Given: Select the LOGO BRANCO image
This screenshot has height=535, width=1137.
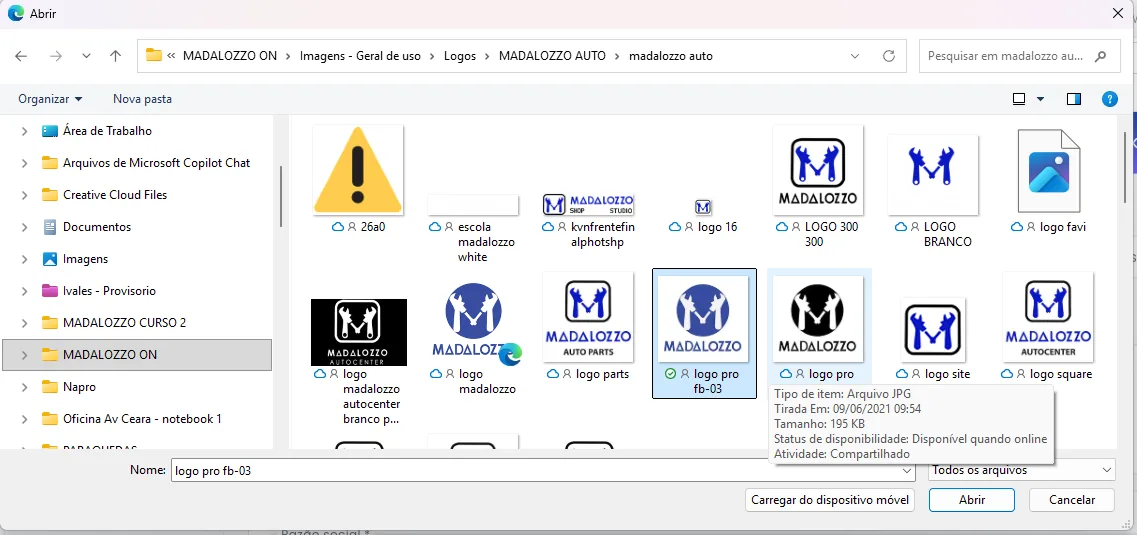Looking at the screenshot, I should [933, 191].
